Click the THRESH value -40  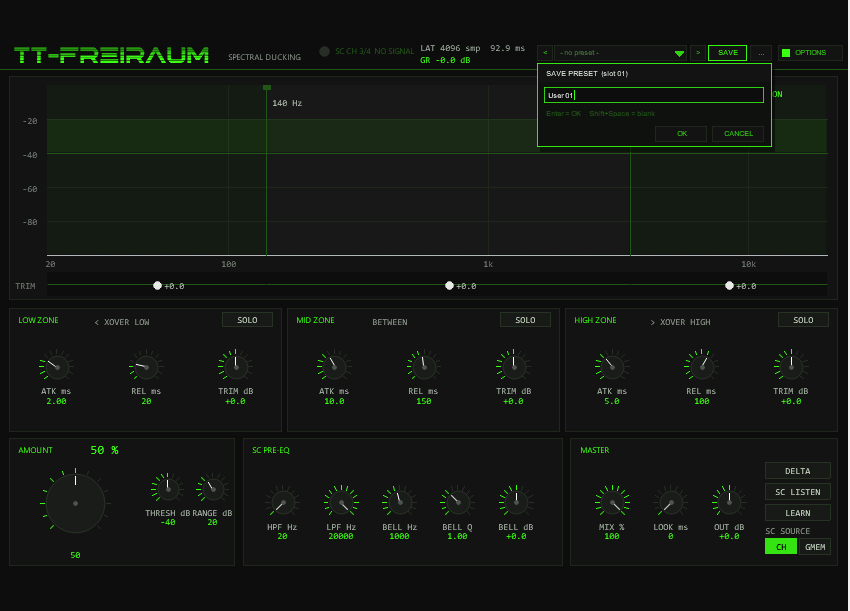[x=168, y=522]
